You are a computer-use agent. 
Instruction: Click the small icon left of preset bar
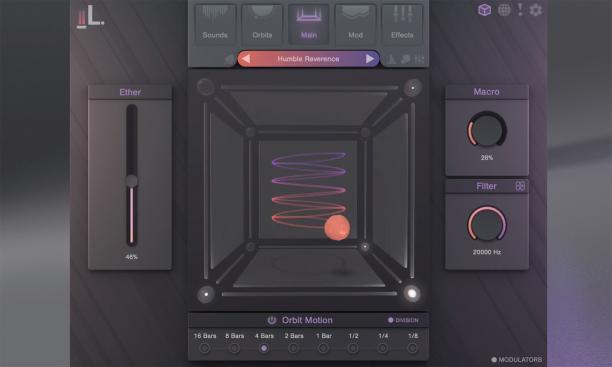click(230, 59)
